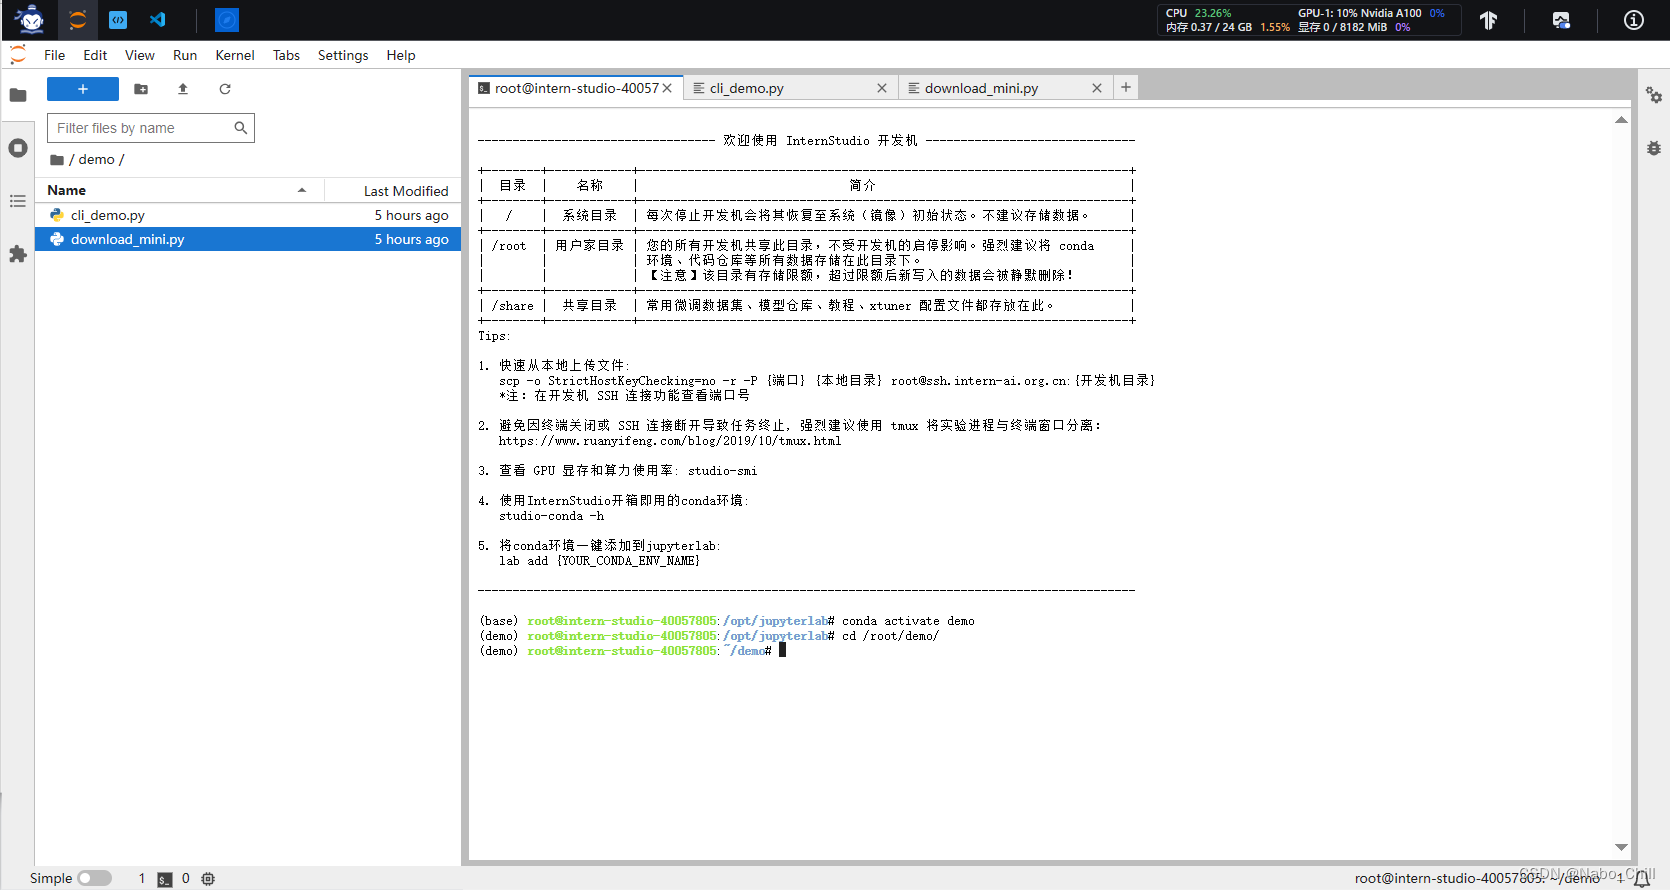Select the root@intern-studio terminal tab
Image resolution: width=1670 pixels, height=890 pixels.
pyautogui.click(x=577, y=88)
